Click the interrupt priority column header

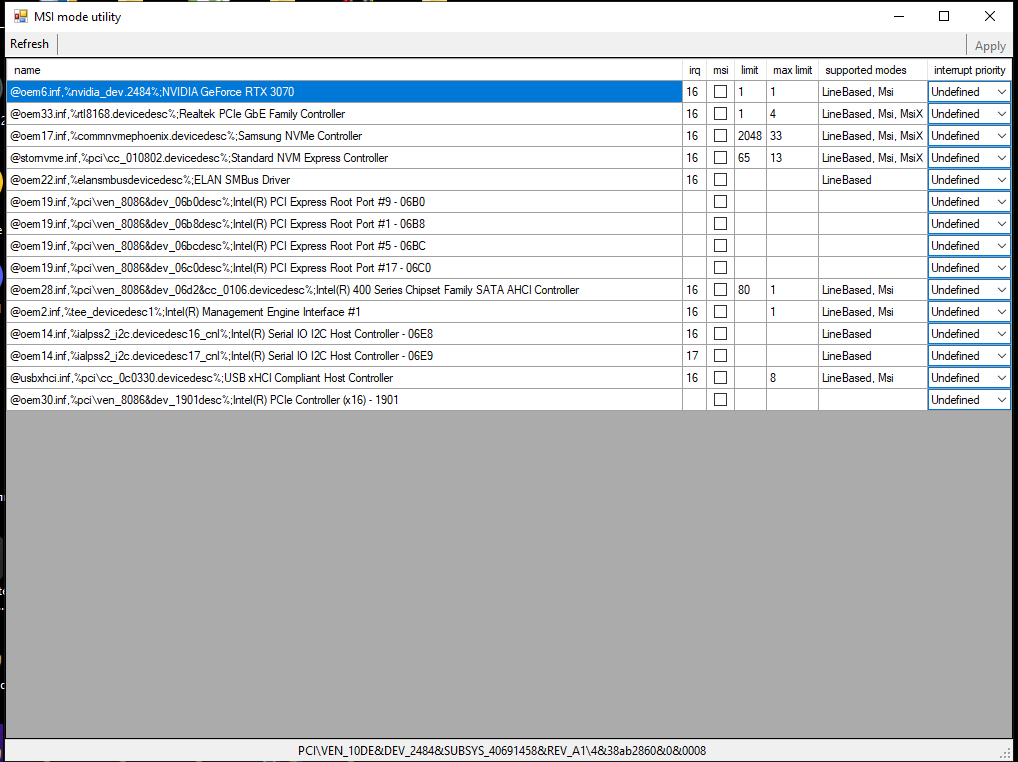(968, 70)
